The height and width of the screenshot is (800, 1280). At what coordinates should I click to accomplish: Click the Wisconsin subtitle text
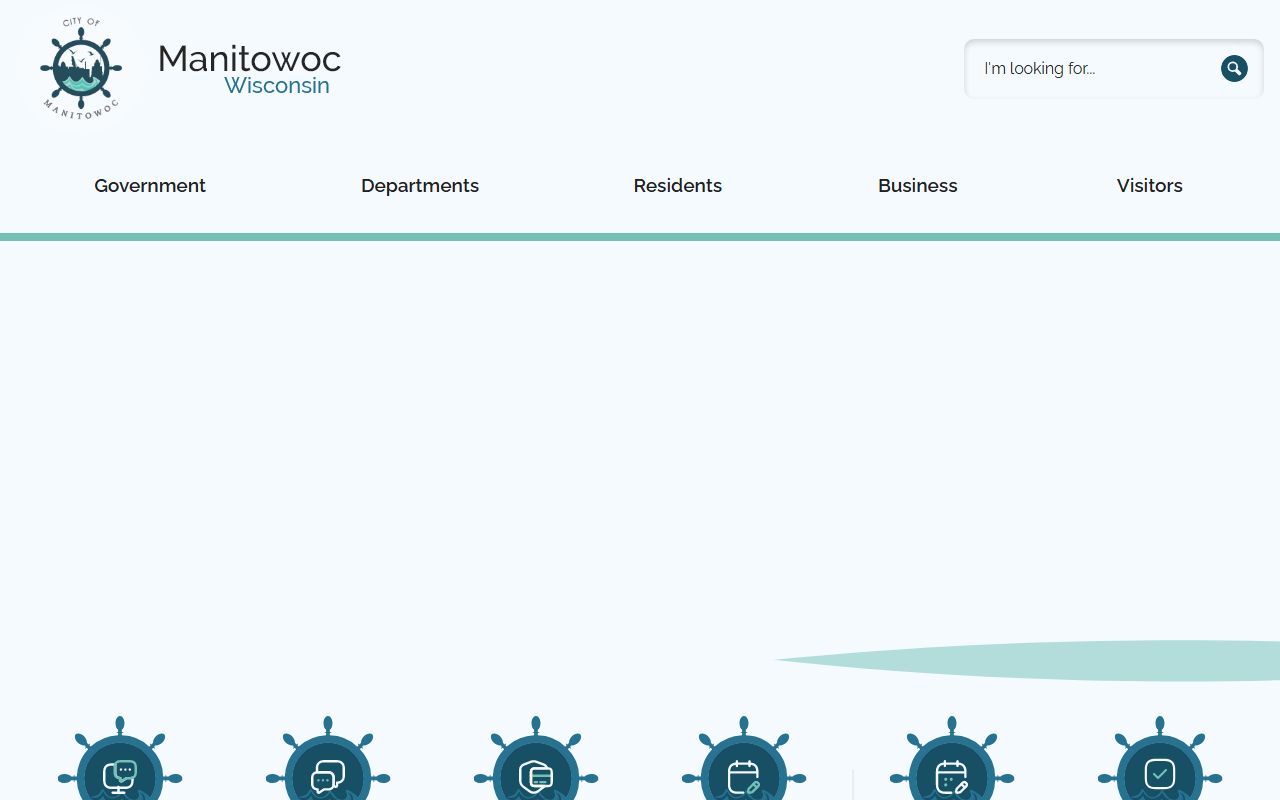click(277, 85)
